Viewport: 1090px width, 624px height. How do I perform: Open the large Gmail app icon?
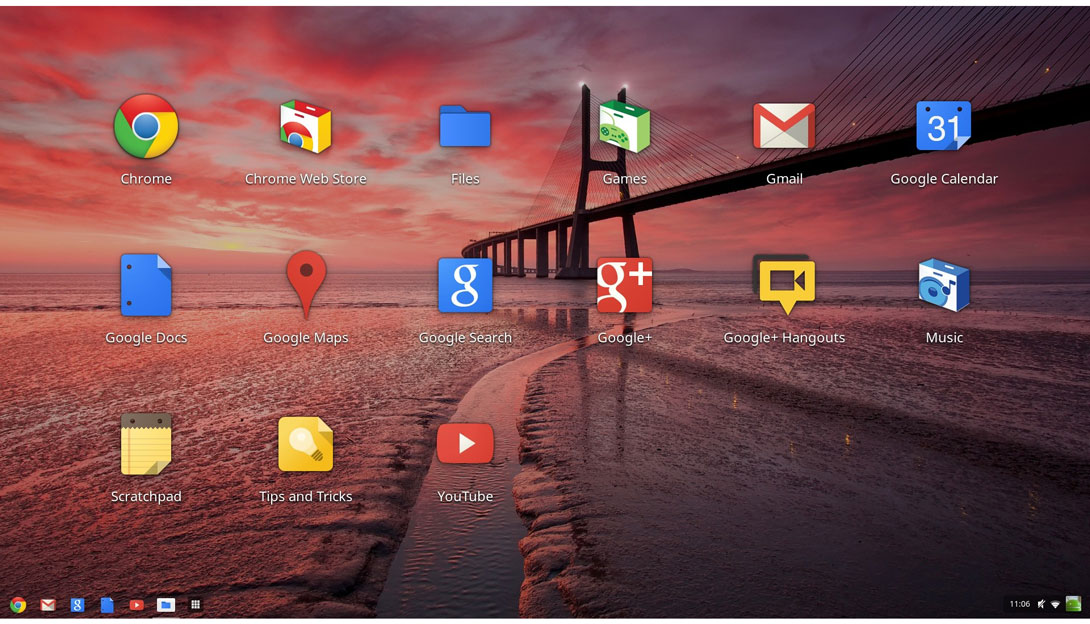784,126
